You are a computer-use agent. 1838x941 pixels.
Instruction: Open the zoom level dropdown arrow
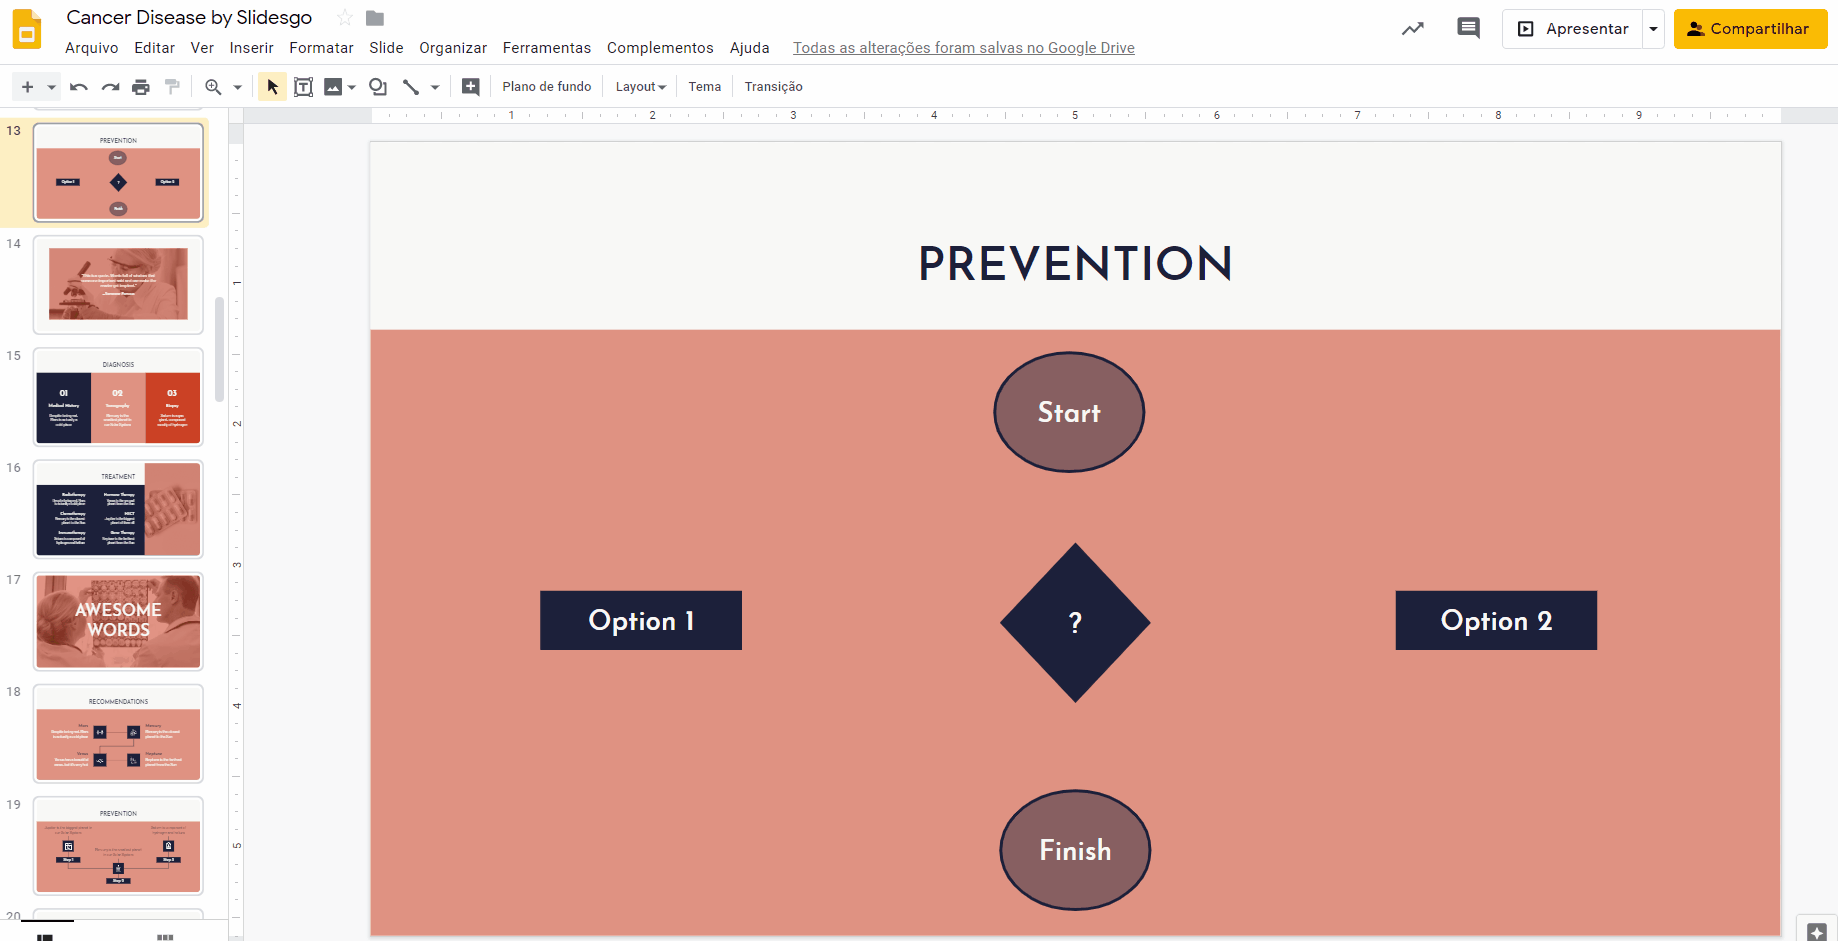[x=237, y=87]
